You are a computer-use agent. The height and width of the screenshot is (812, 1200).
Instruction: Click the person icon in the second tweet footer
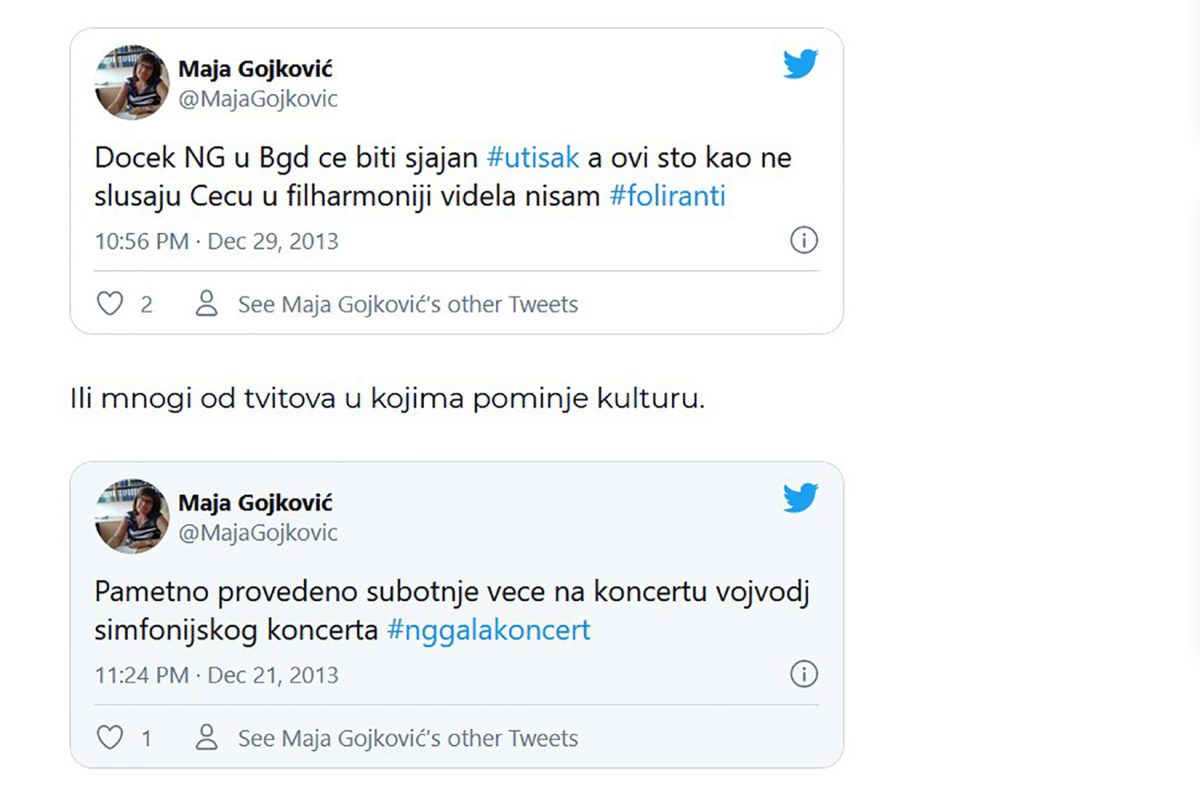click(x=207, y=737)
